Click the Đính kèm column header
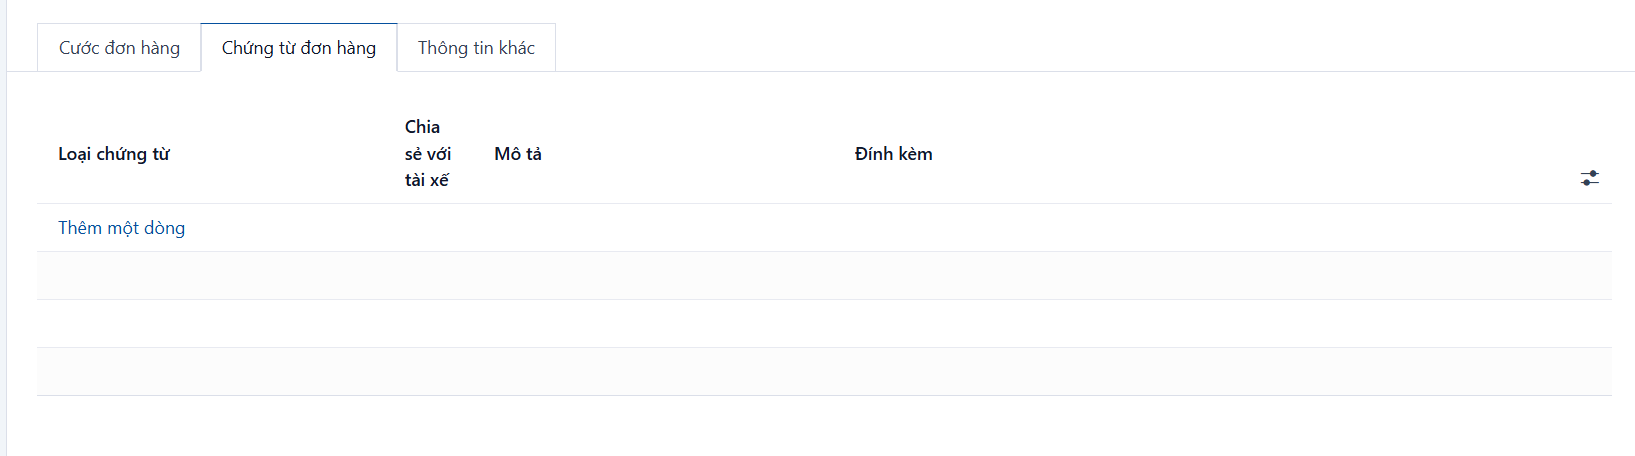 [893, 154]
